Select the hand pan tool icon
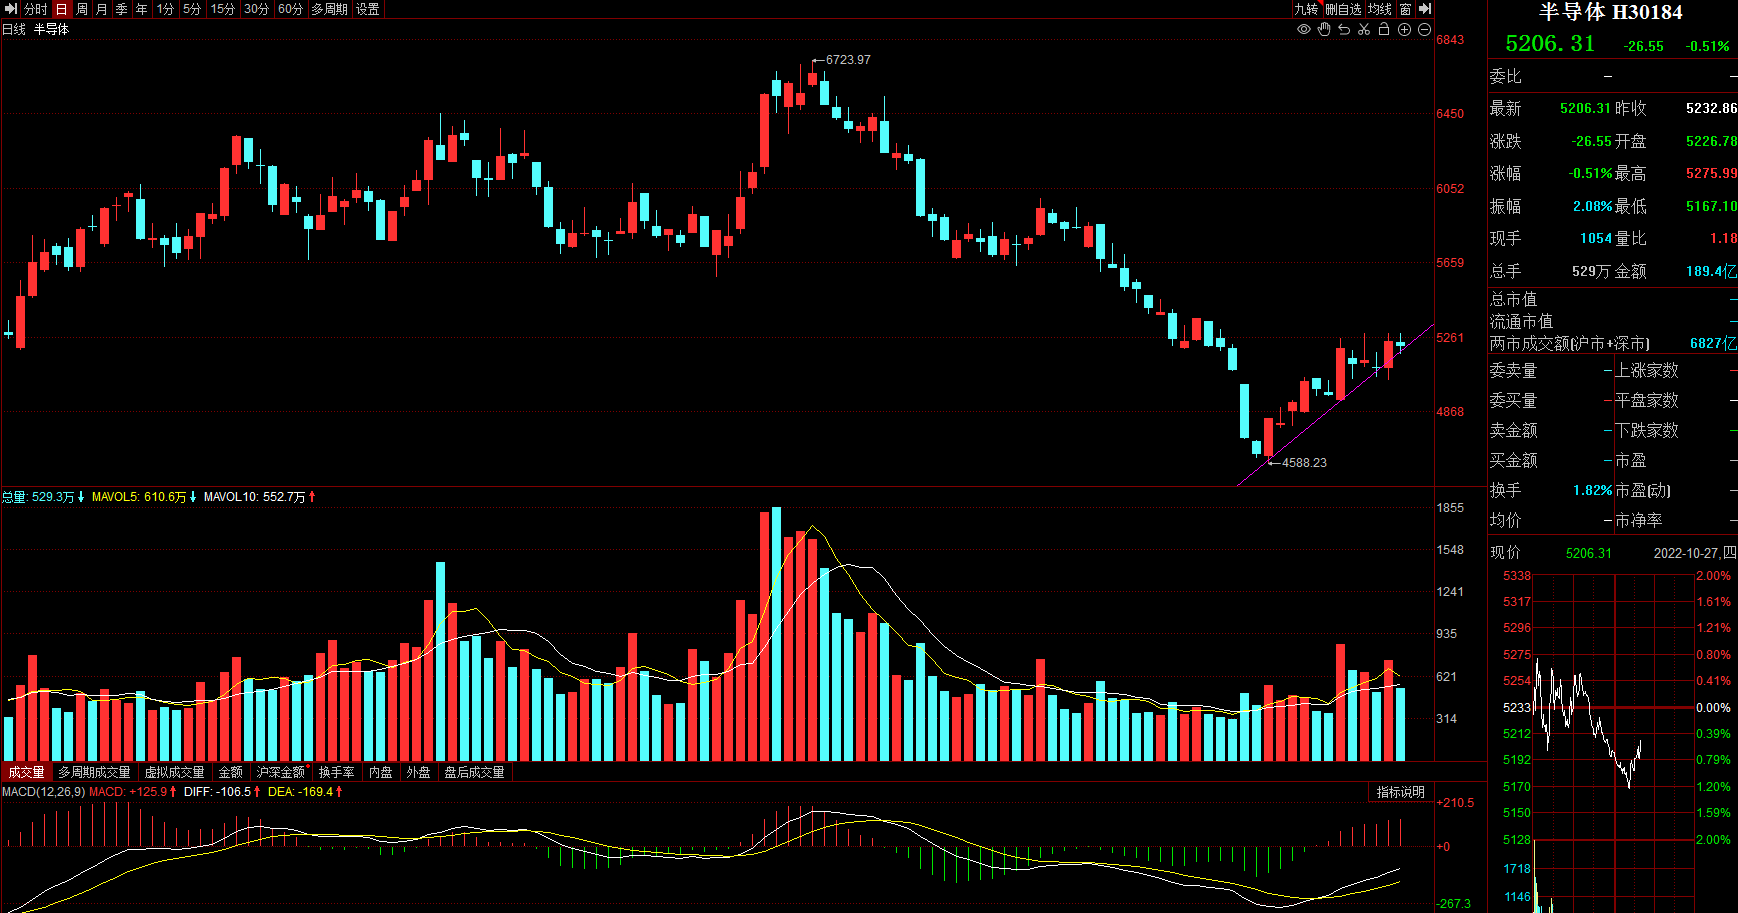 coord(1324,29)
